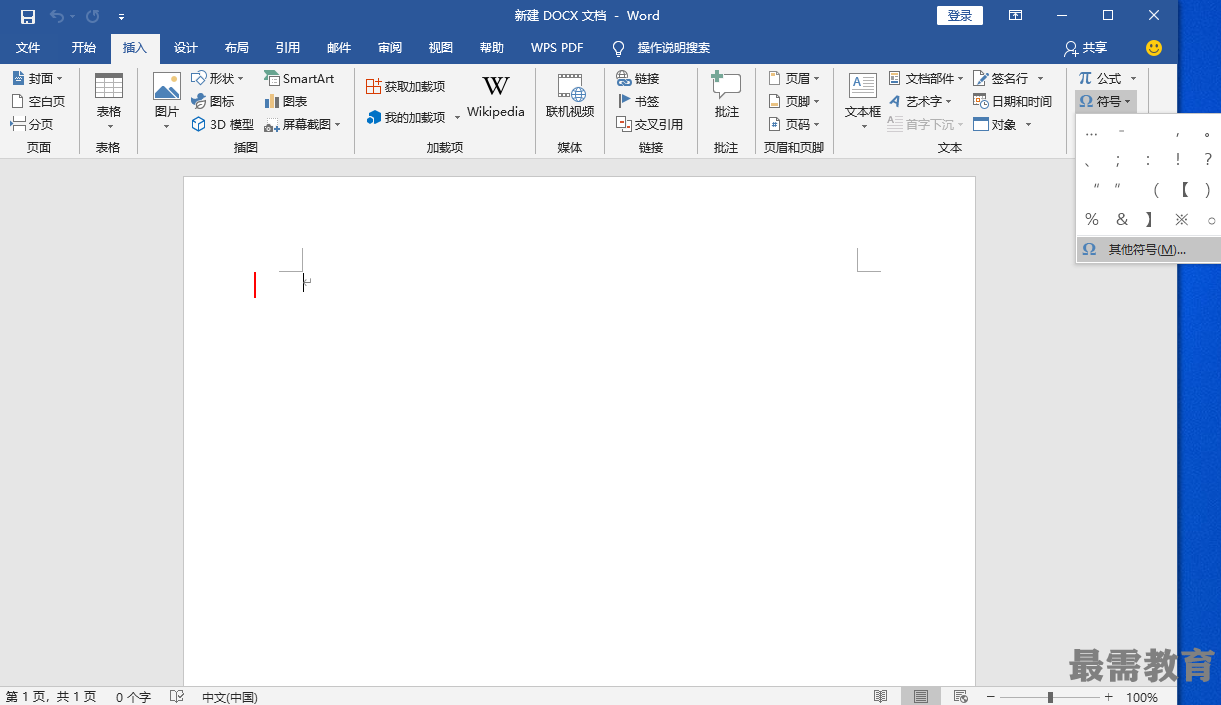Insert the % symbol from gallery
The width and height of the screenshot is (1221, 705).
tap(1092, 219)
